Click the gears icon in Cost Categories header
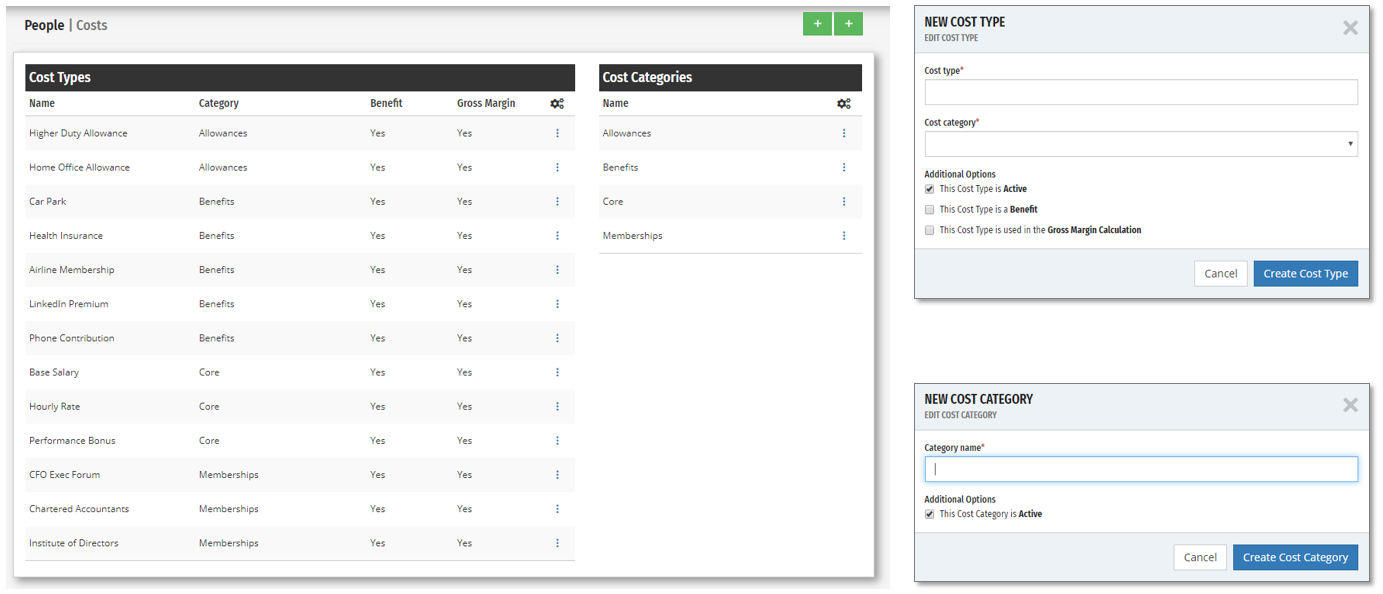 pos(844,103)
